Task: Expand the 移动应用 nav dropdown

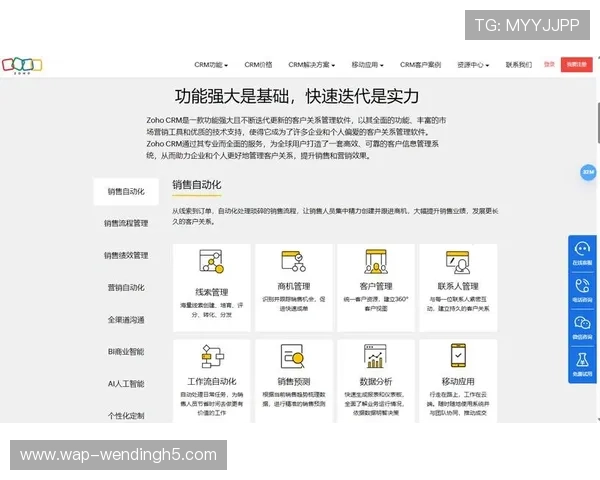Action: 367,65
